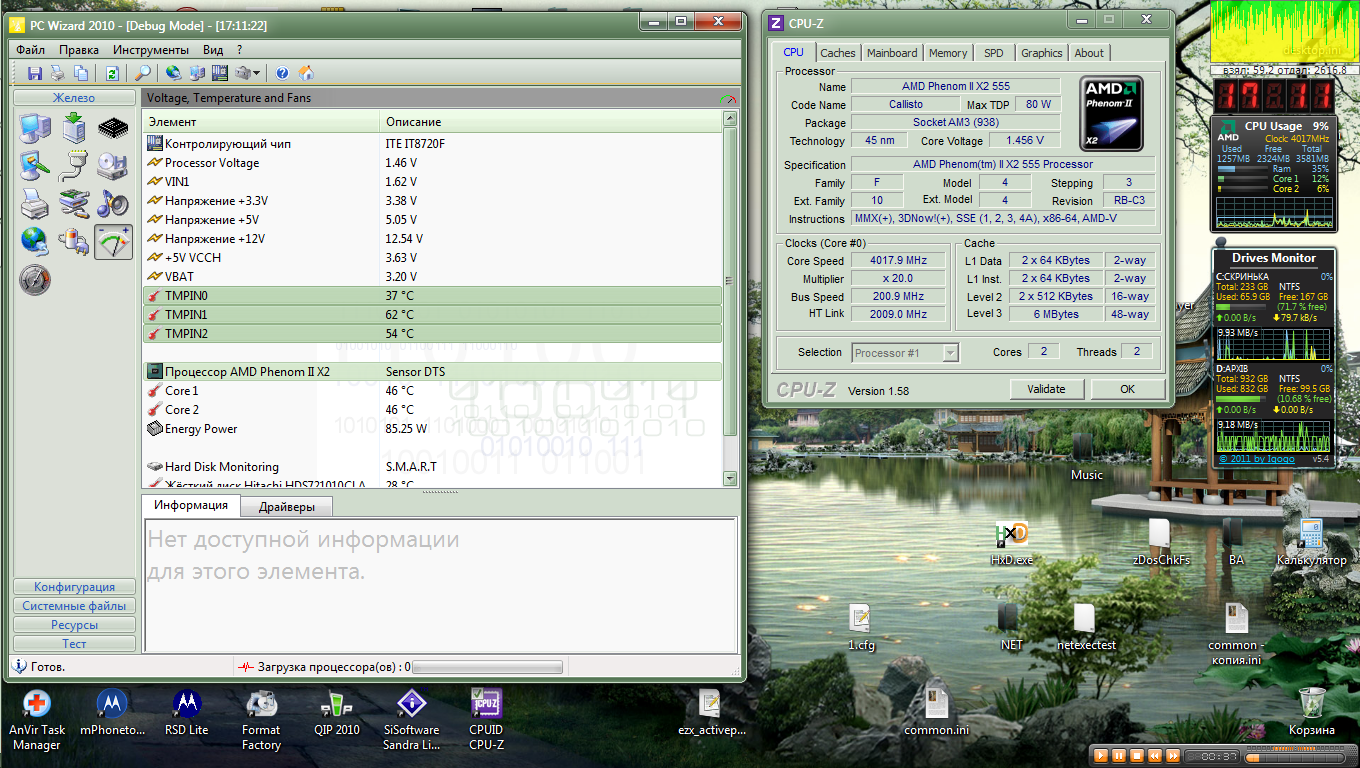Select the System Summary computer icon
The height and width of the screenshot is (768, 1360).
(35, 128)
